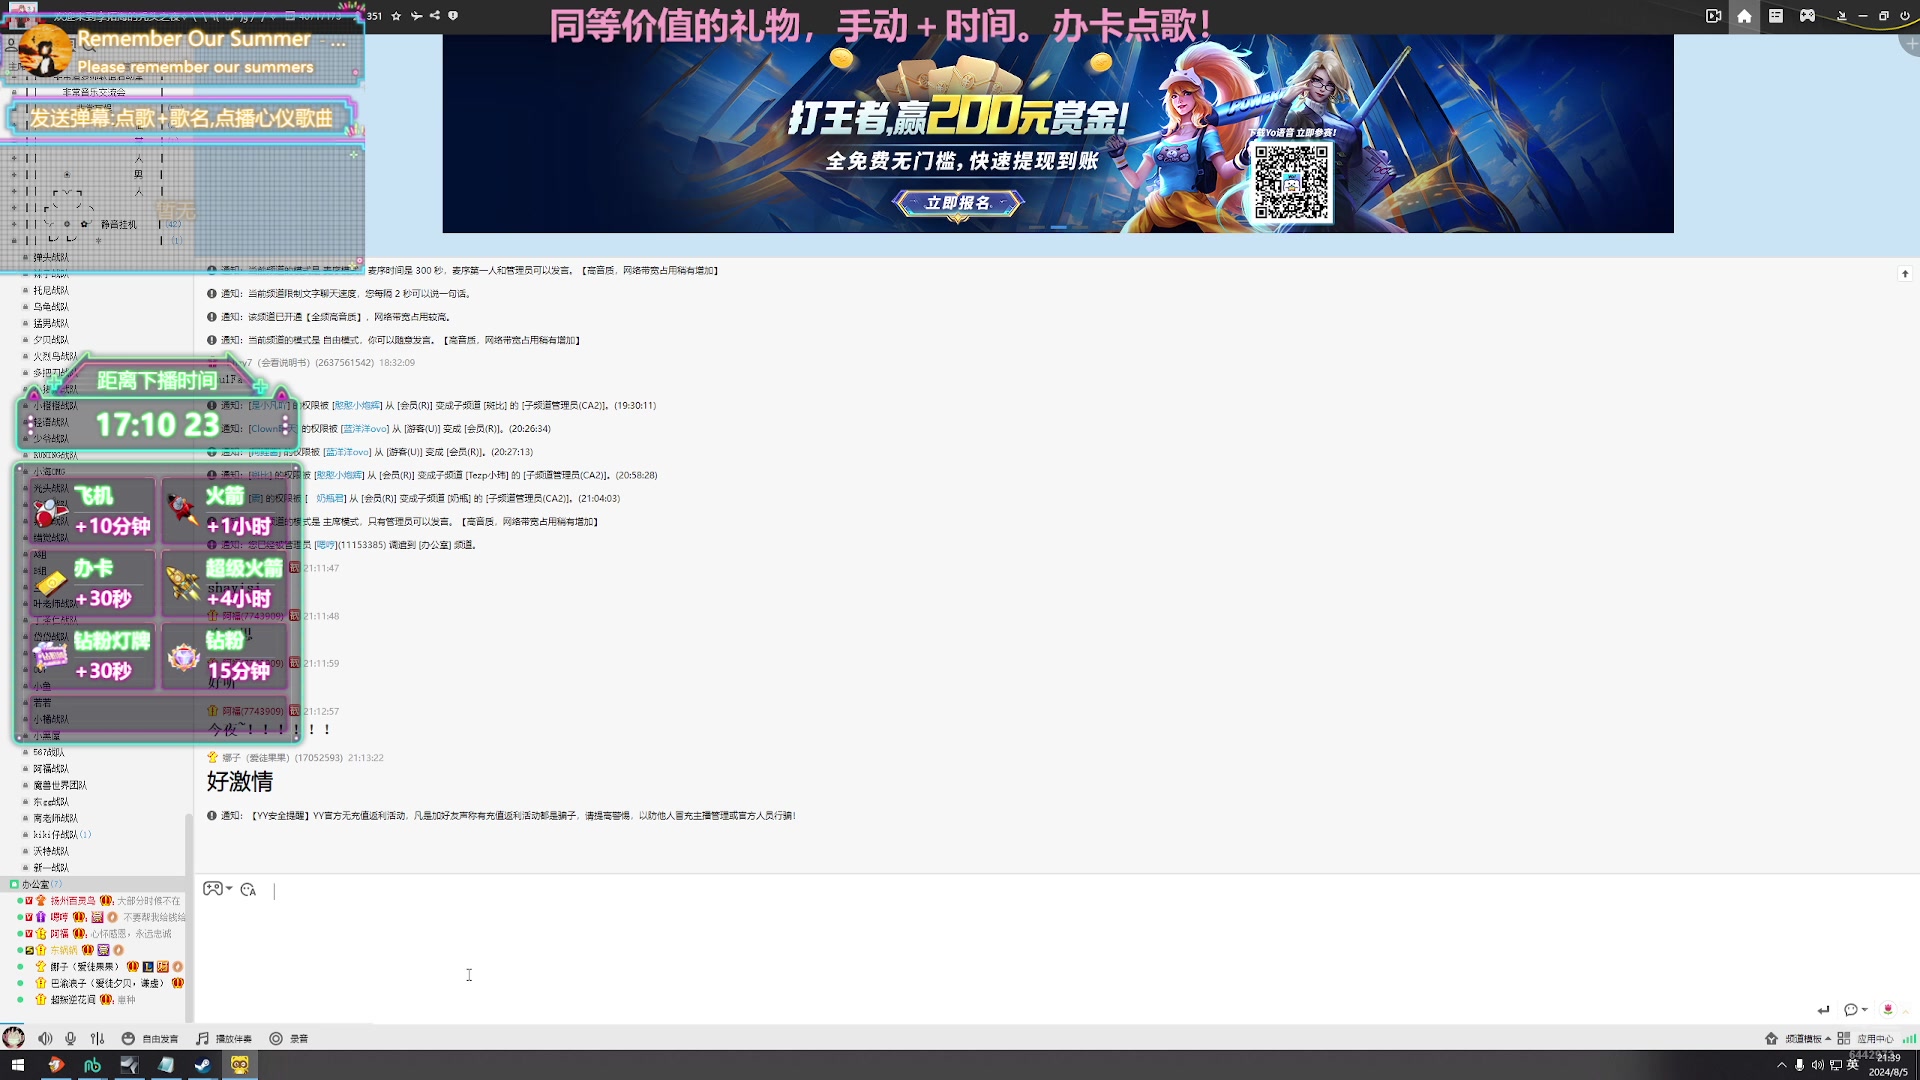This screenshot has width=1920, height=1080.
Task: Show hidden system tray icons
Action: pos(1781,1065)
